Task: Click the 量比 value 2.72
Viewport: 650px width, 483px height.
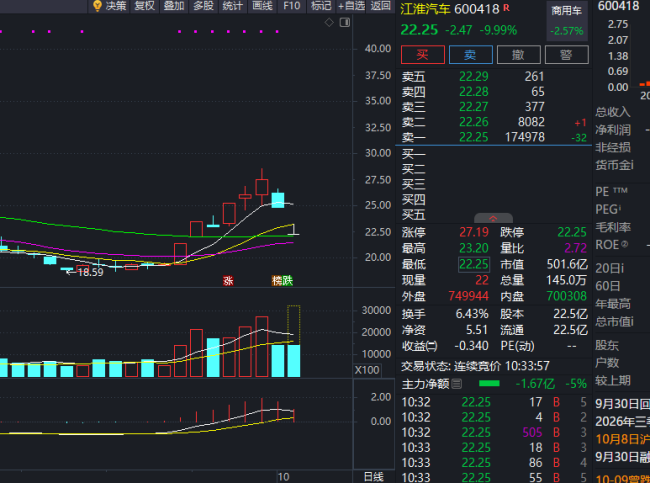Action: 575,248
